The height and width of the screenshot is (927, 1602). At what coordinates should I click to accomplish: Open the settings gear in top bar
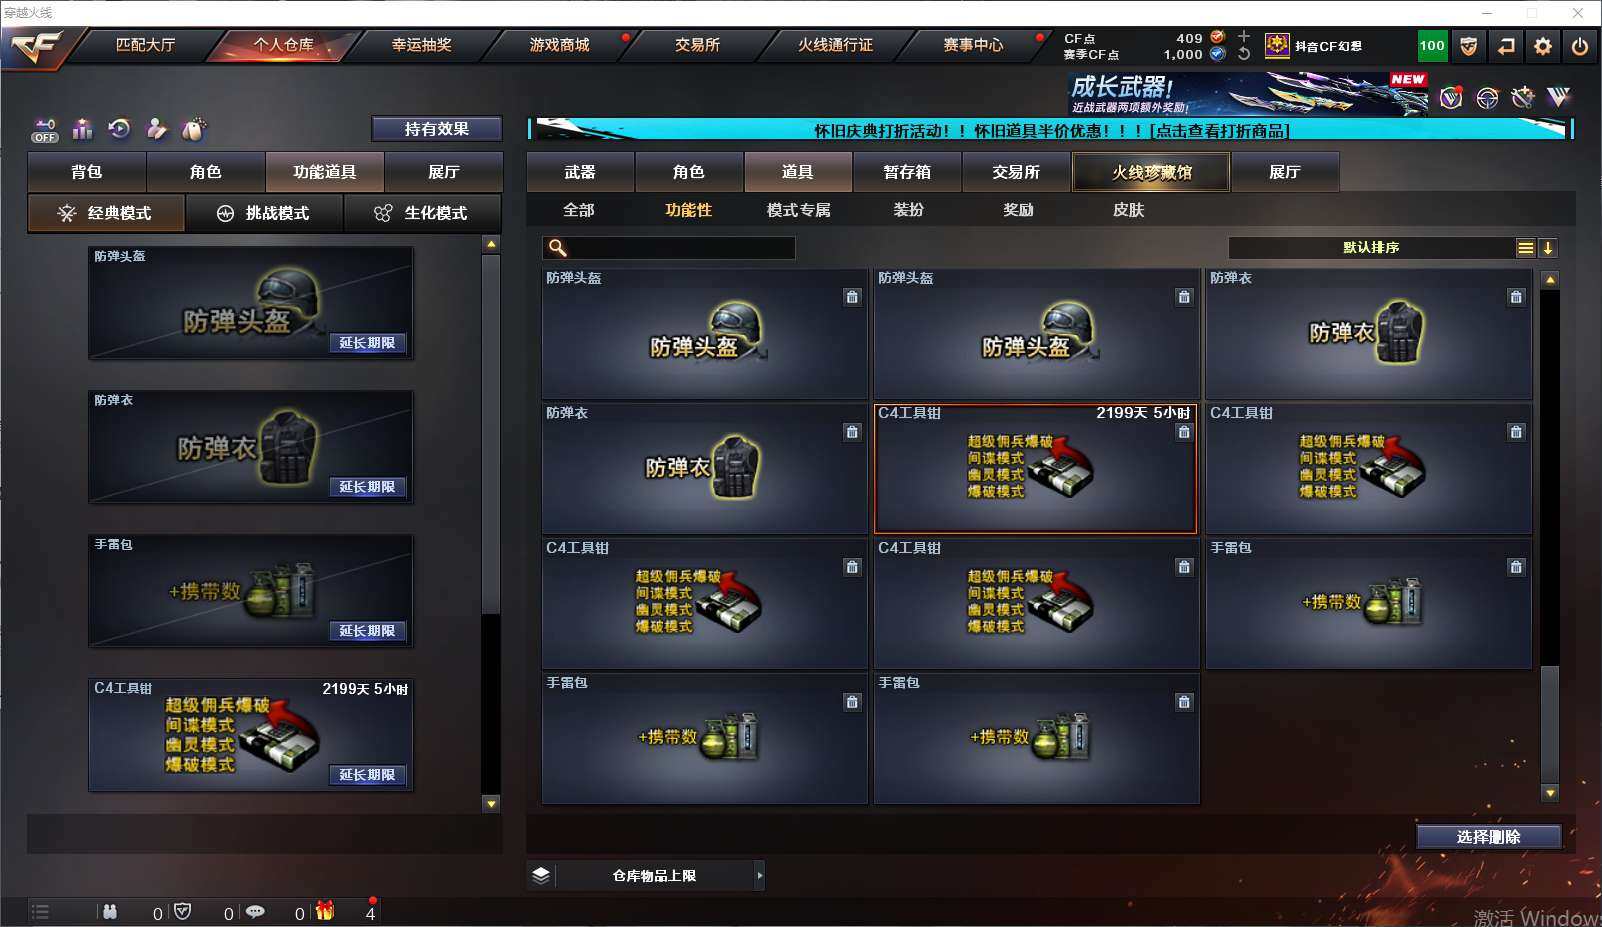tap(1543, 46)
